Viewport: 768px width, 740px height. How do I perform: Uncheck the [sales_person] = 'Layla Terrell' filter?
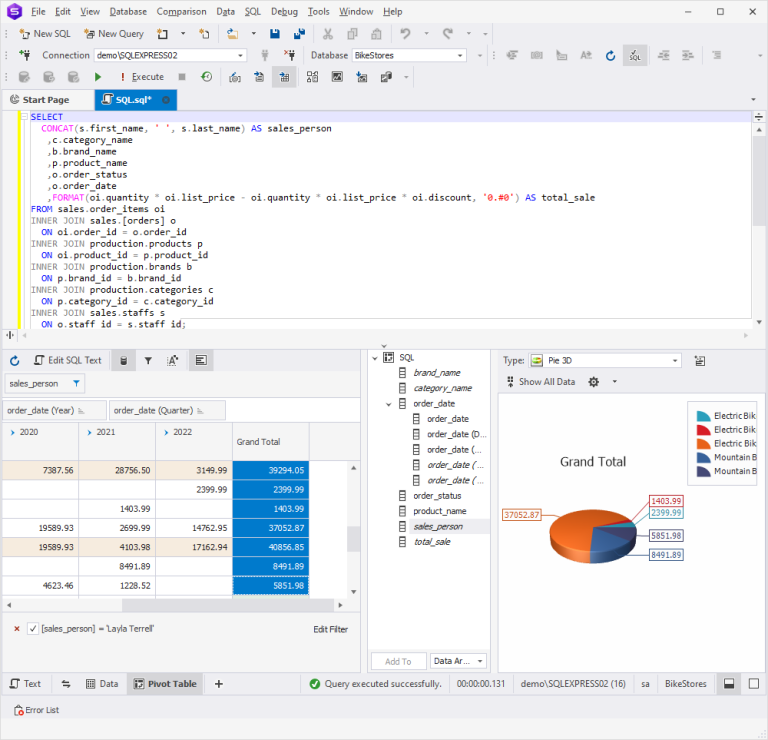(x=33, y=629)
